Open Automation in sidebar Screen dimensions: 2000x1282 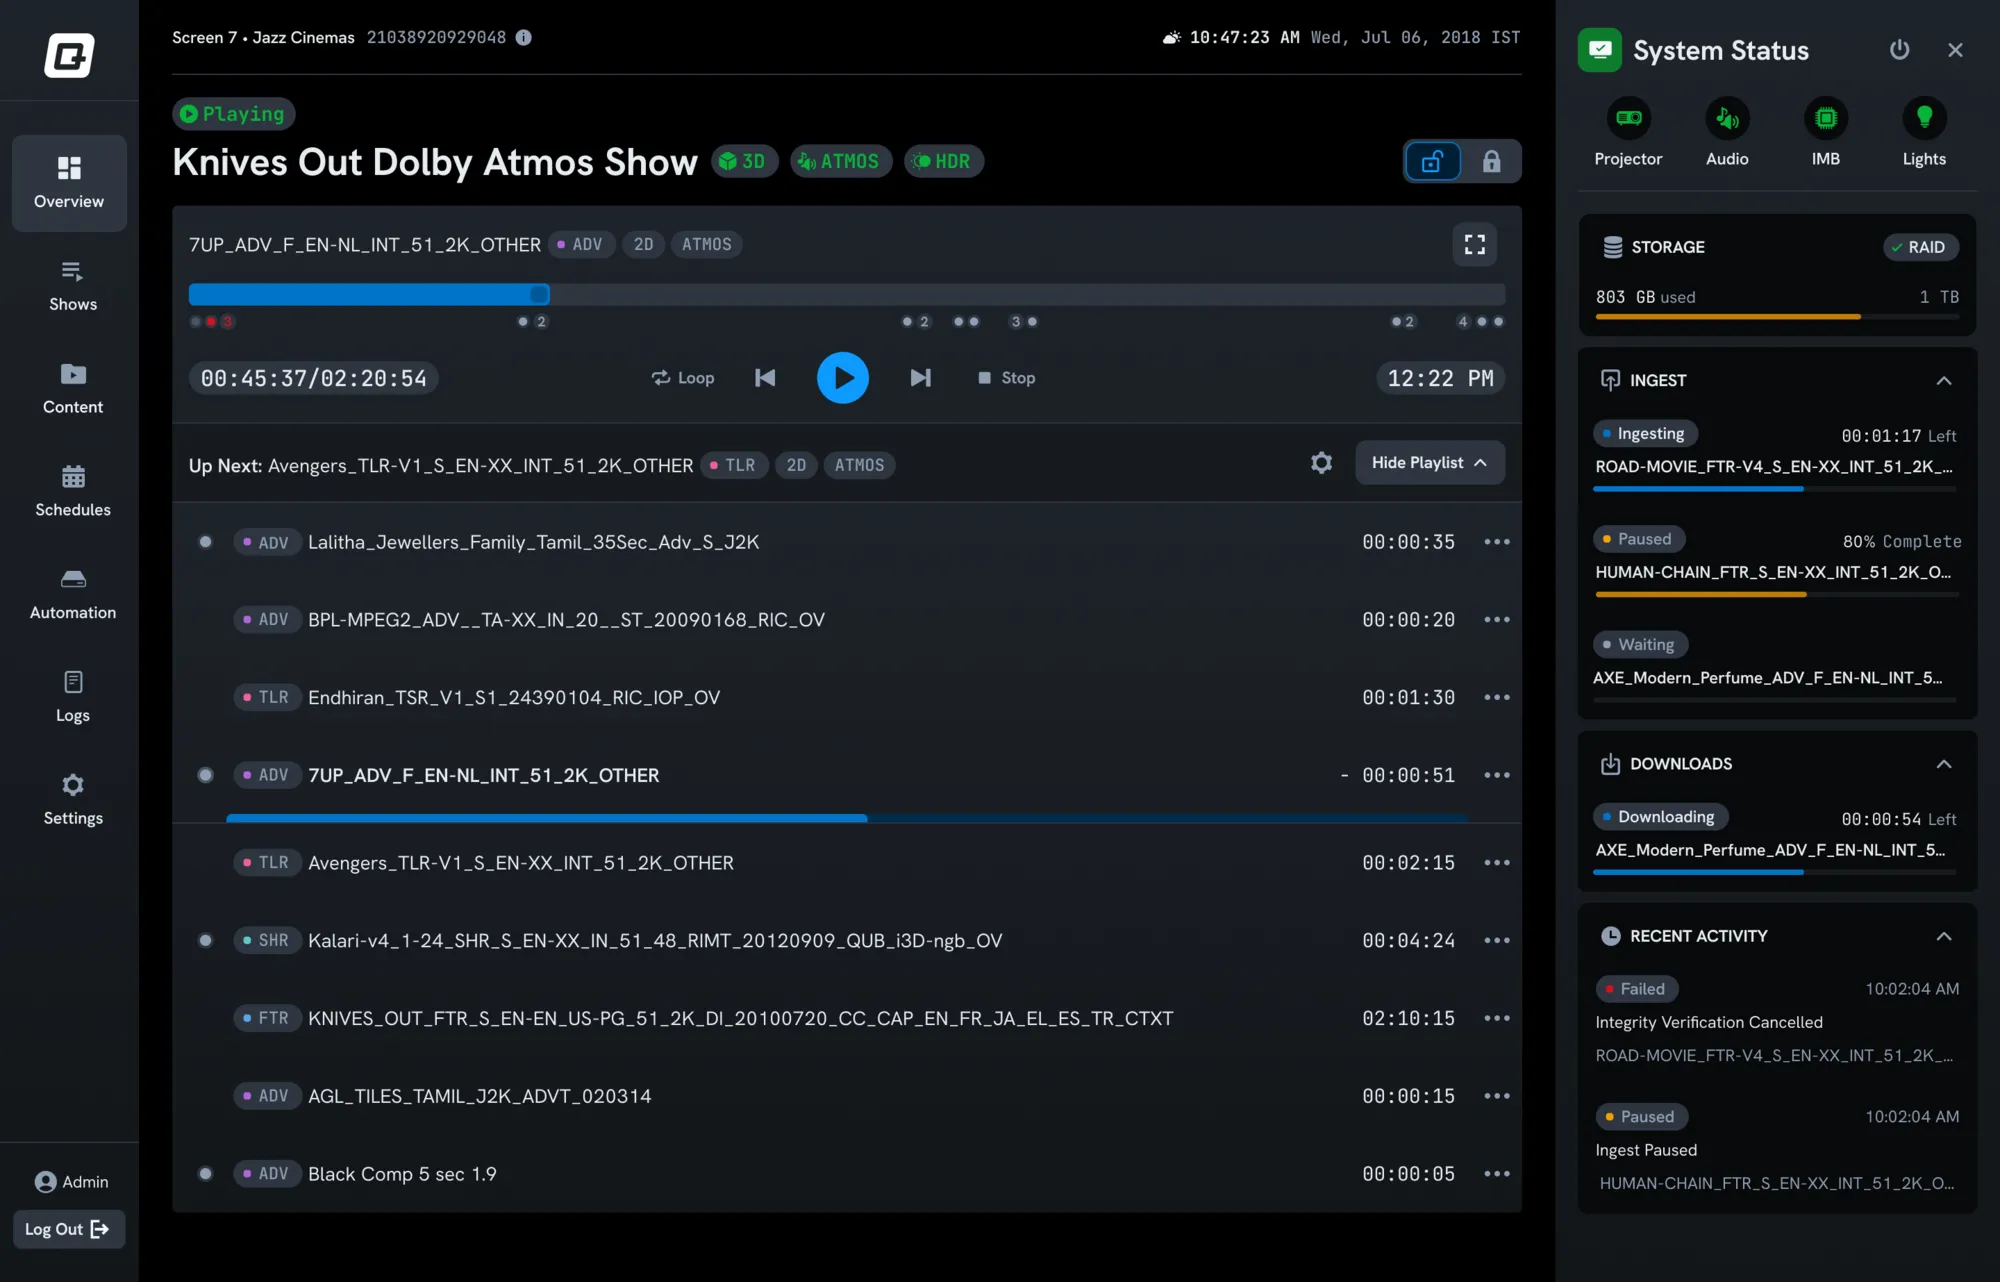(x=73, y=595)
